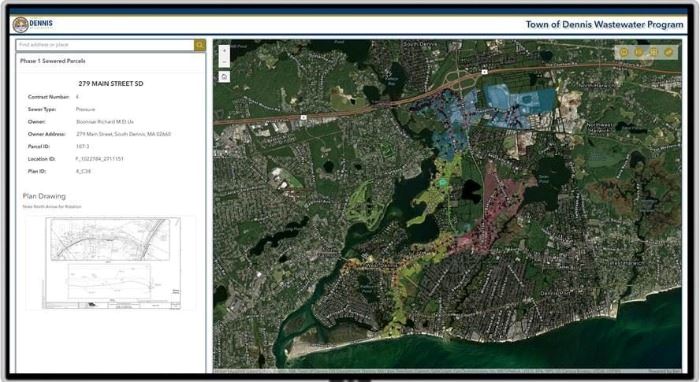Click the 'Location ID:' label
This screenshot has height=382, width=700.
click(x=42, y=159)
